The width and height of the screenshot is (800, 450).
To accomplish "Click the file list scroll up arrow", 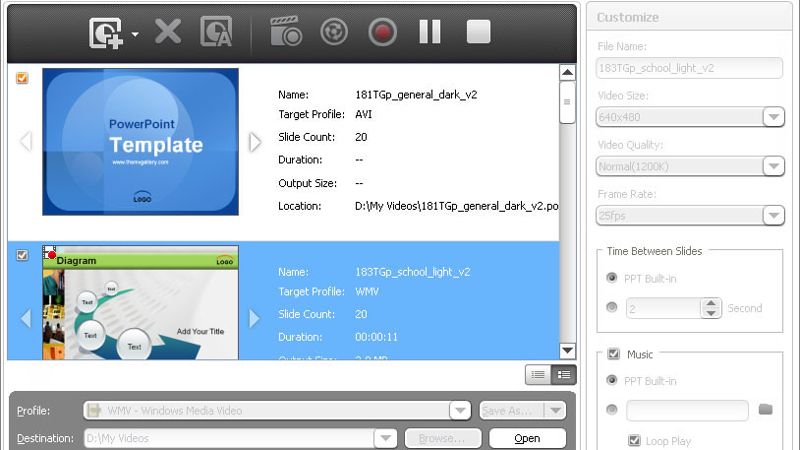I will [567, 72].
